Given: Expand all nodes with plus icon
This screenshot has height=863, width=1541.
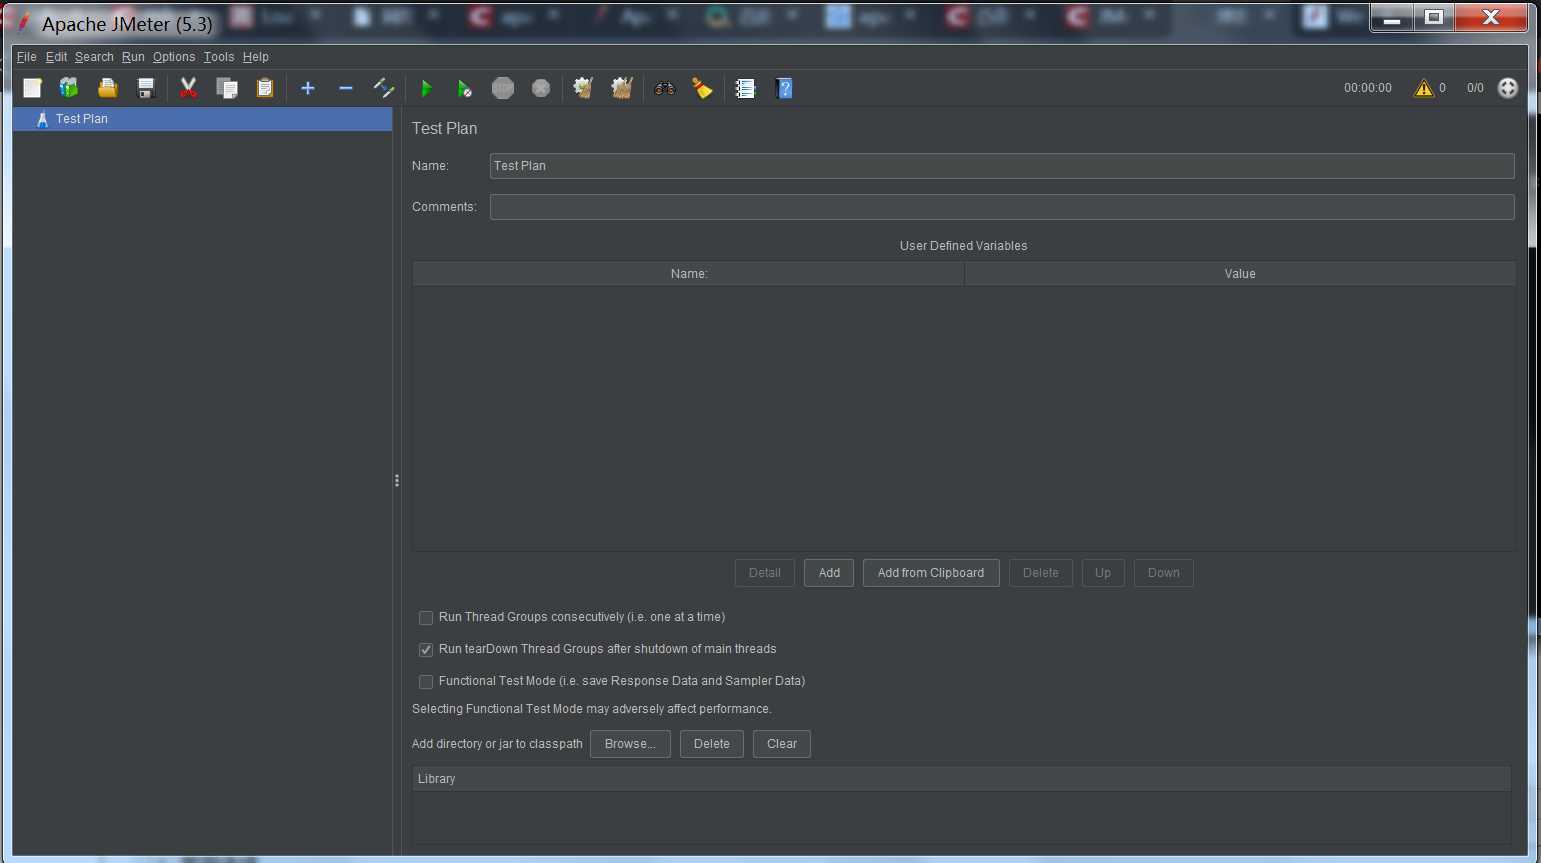Looking at the screenshot, I should click(308, 88).
